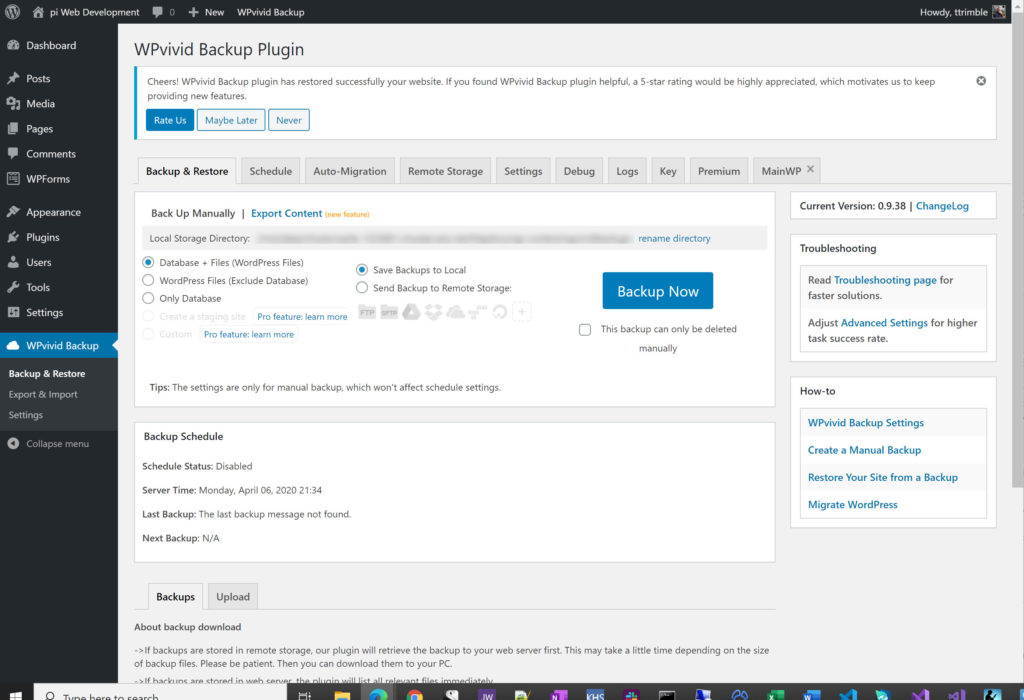
Task: Open Export & Import submenu item
Action: point(43,394)
